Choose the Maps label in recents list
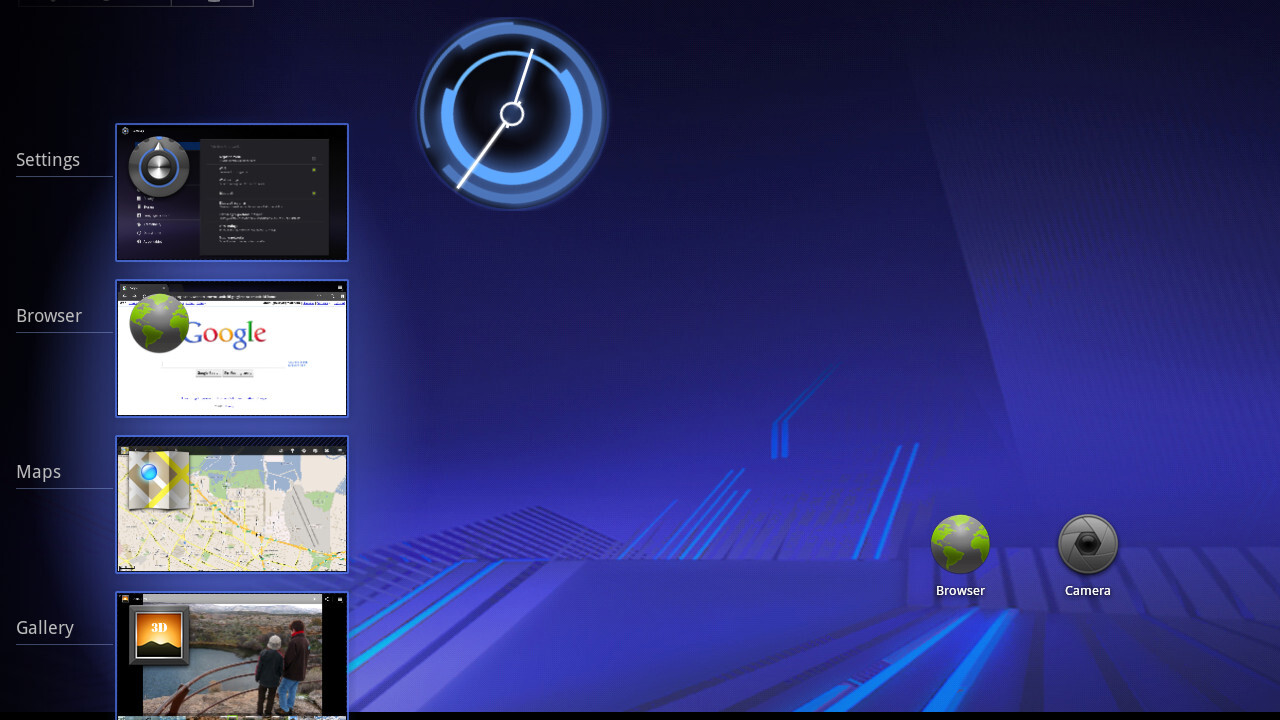 coord(39,472)
